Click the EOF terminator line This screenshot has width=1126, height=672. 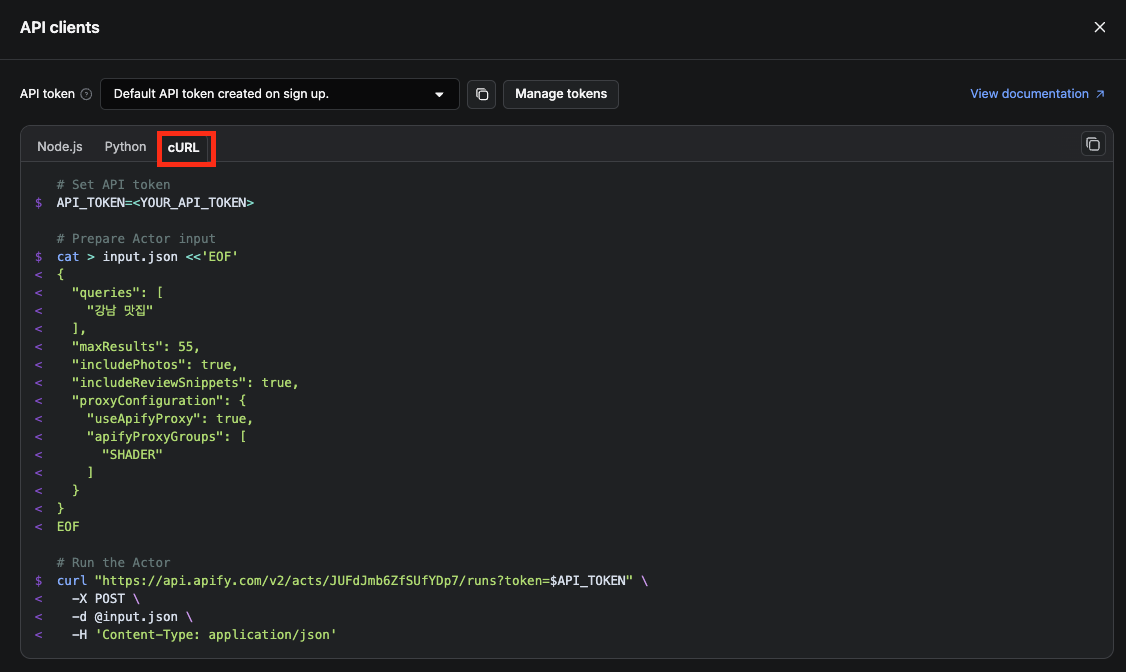pyautogui.click(x=68, y=526)
